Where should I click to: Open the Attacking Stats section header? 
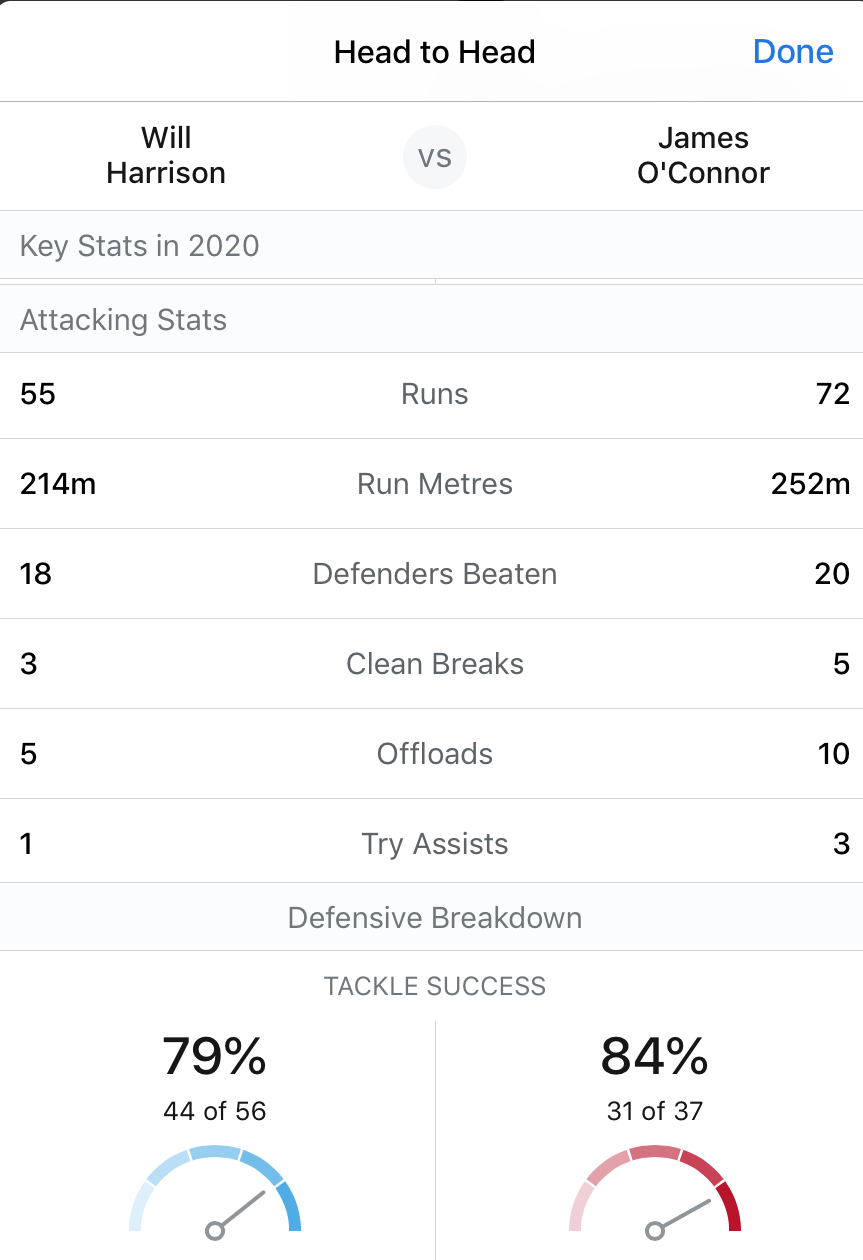[431, 319]
